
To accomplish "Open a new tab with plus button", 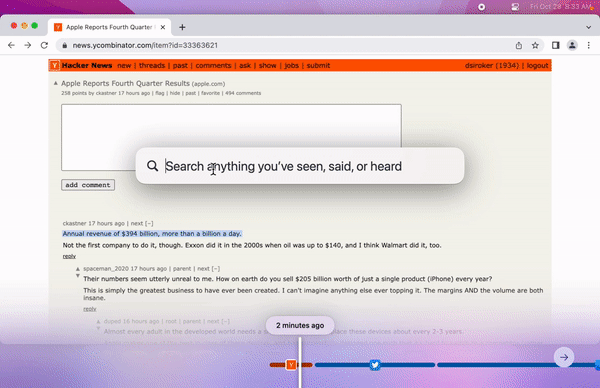I will click(x=182, y=27).
